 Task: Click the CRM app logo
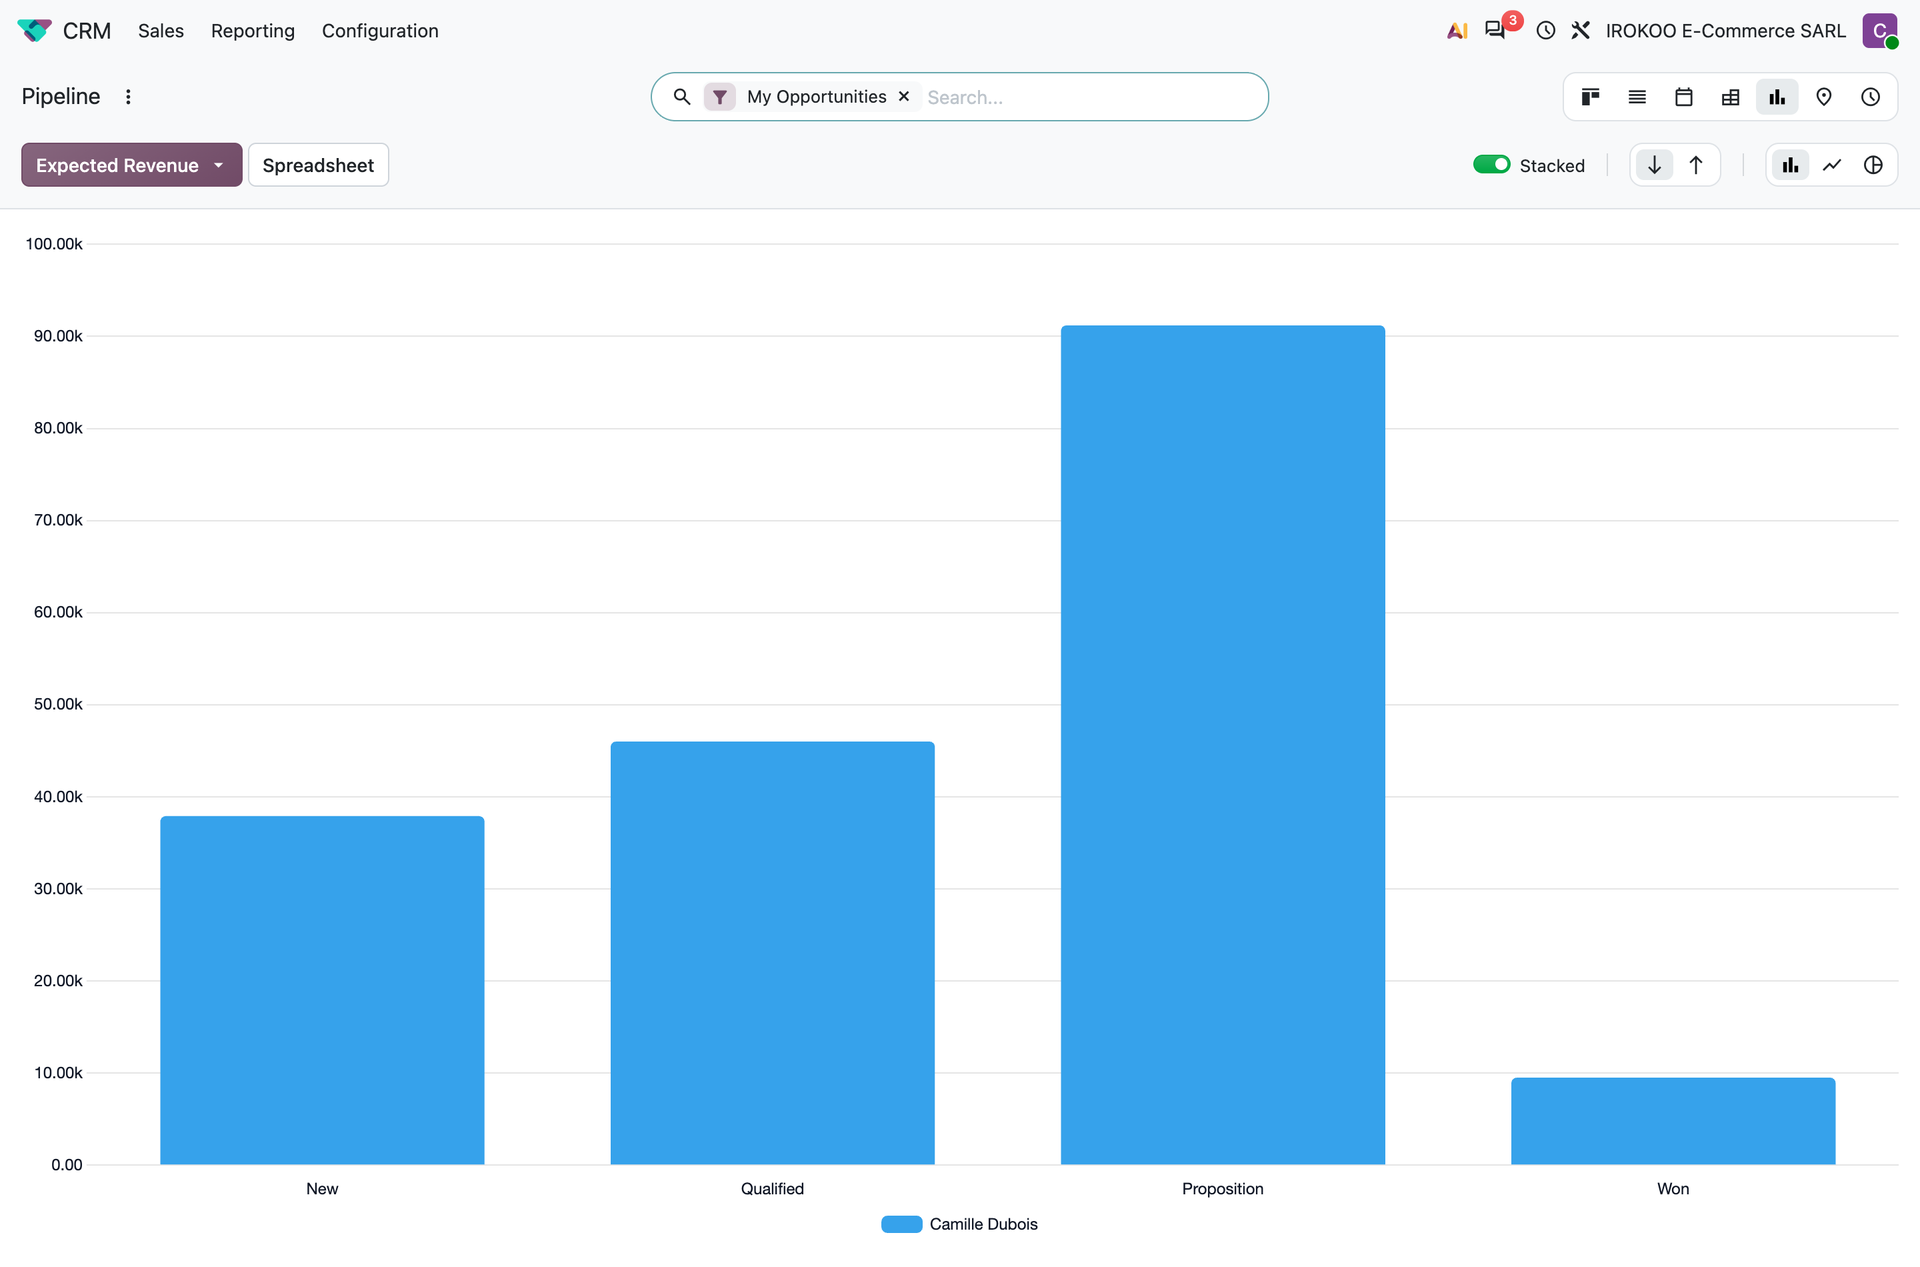(x=34, y=31)
